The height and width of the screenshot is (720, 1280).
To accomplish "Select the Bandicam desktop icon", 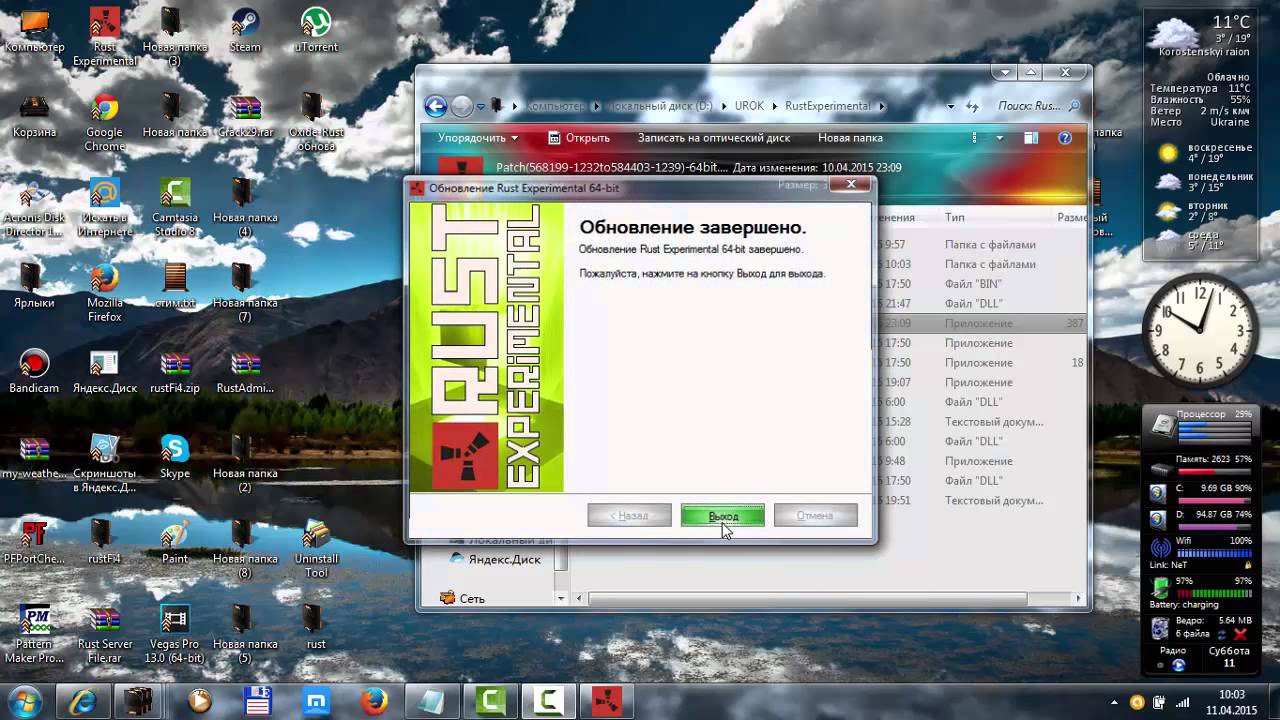I will (x=34, y=372).
